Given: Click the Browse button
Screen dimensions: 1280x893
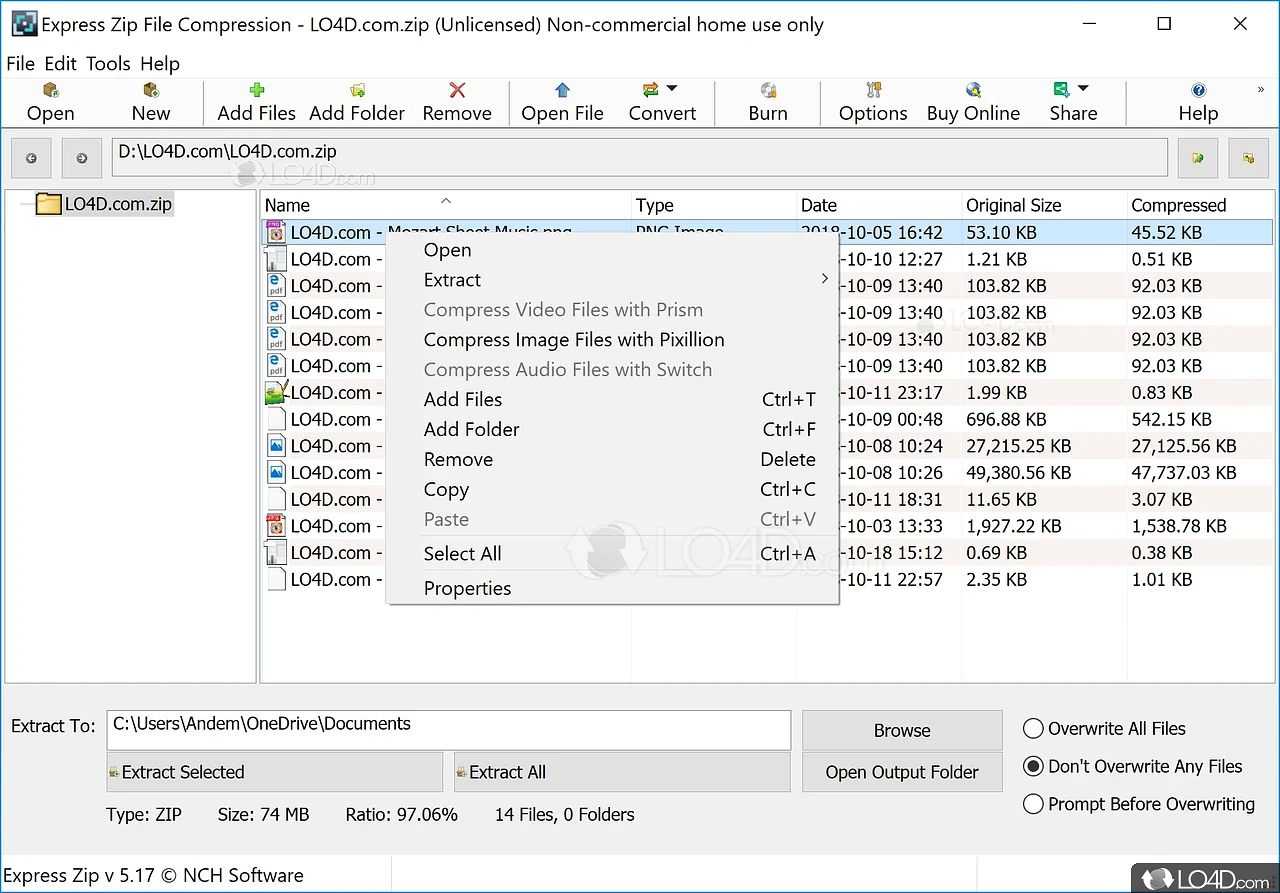Looking at the screenshot, I should point(902,731).
